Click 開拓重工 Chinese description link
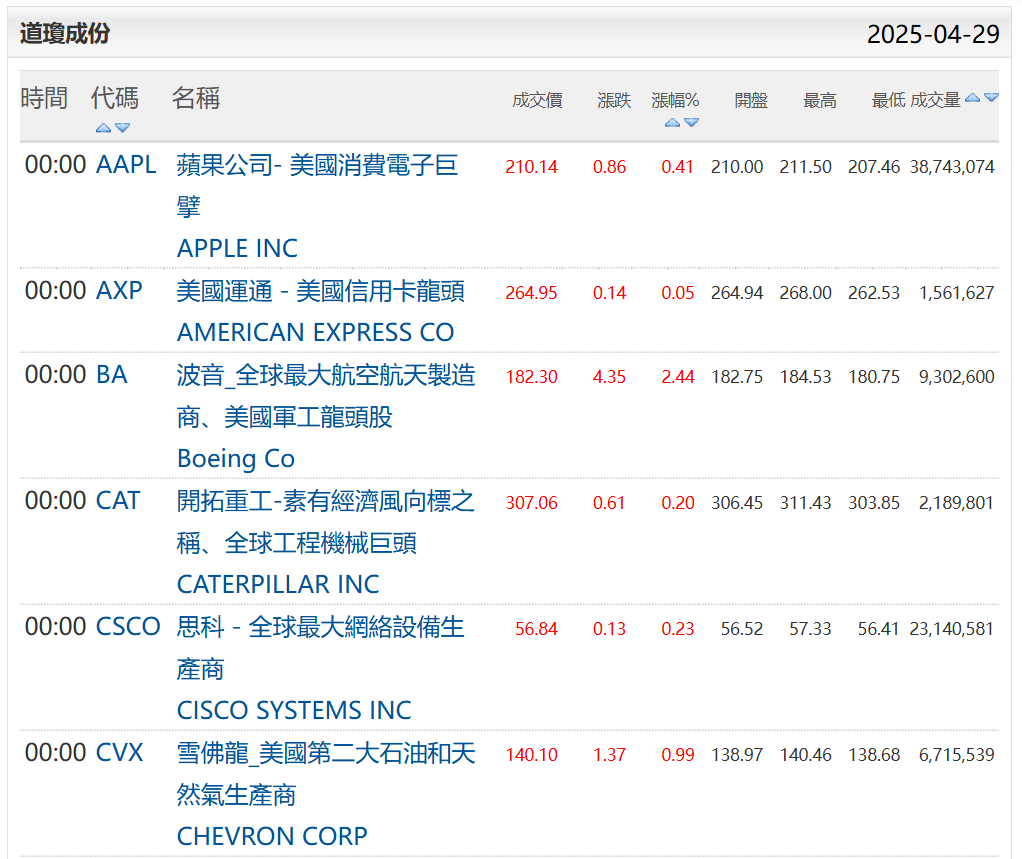Screen dimensions: 1022x859 point(326,521)
